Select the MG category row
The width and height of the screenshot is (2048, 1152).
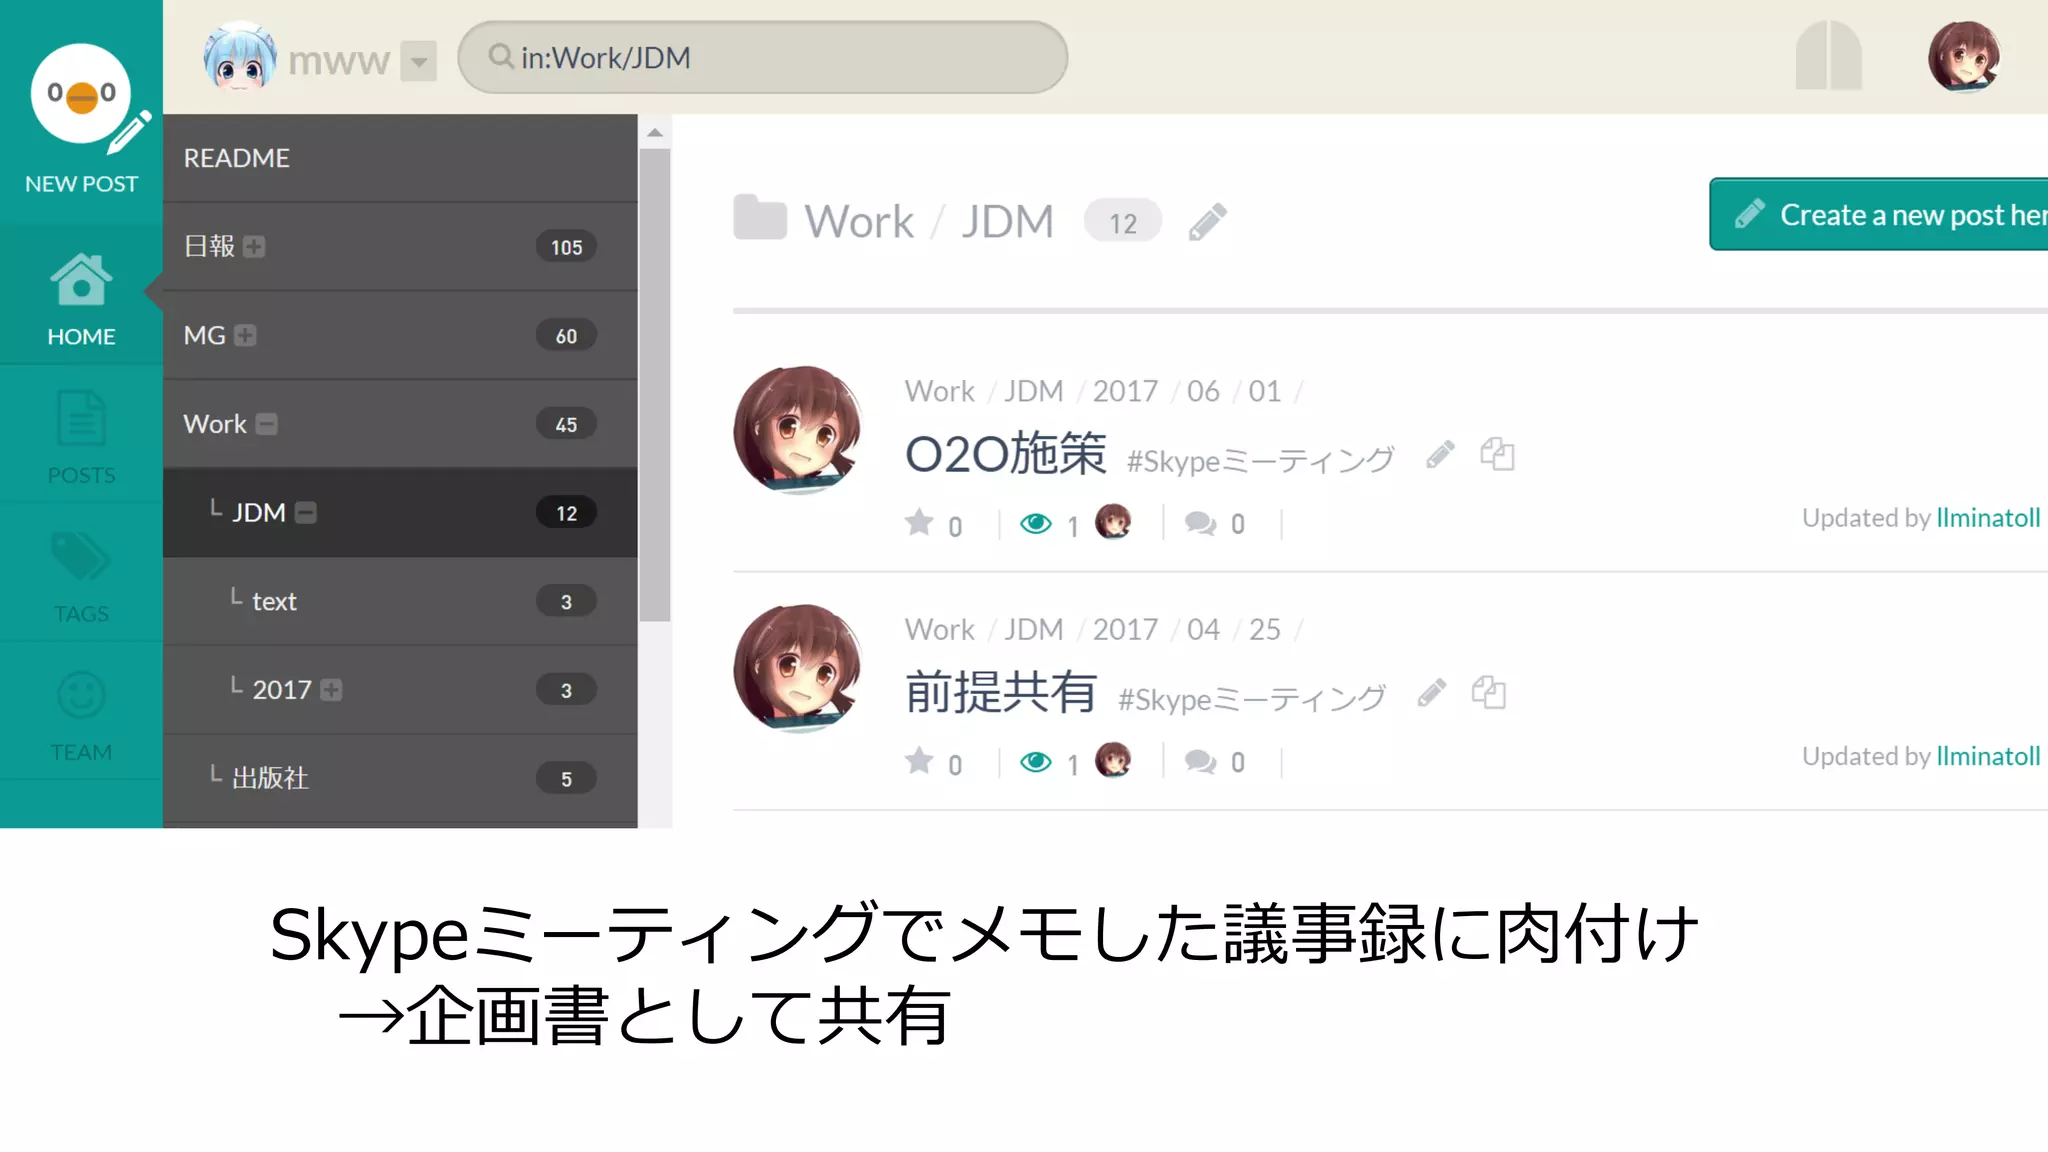point(400,336)
